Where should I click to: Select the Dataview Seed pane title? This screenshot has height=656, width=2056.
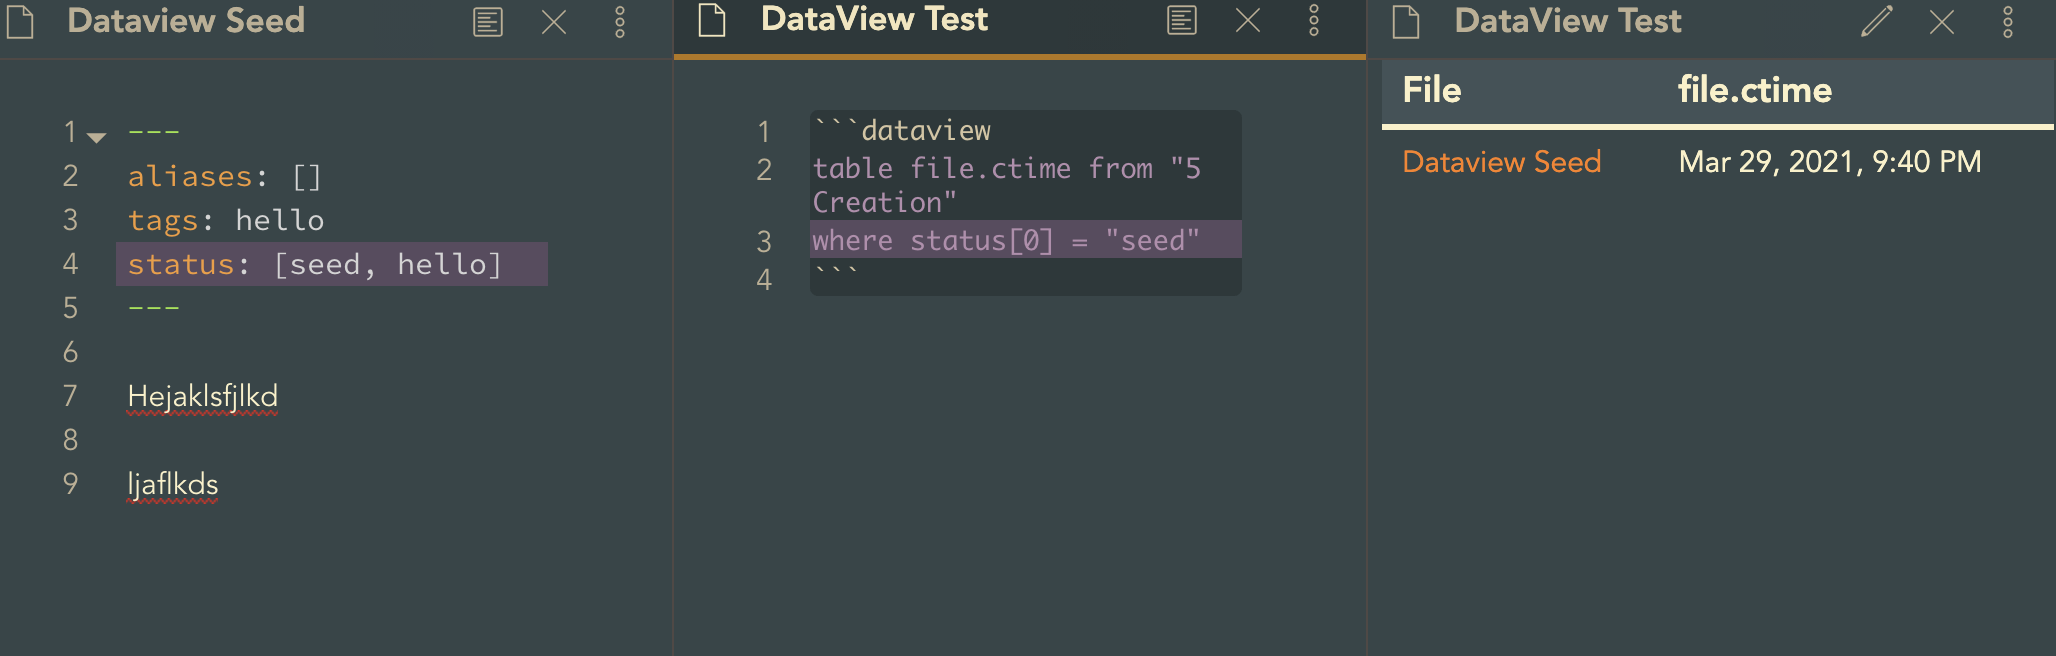click(x=186, y=21)
